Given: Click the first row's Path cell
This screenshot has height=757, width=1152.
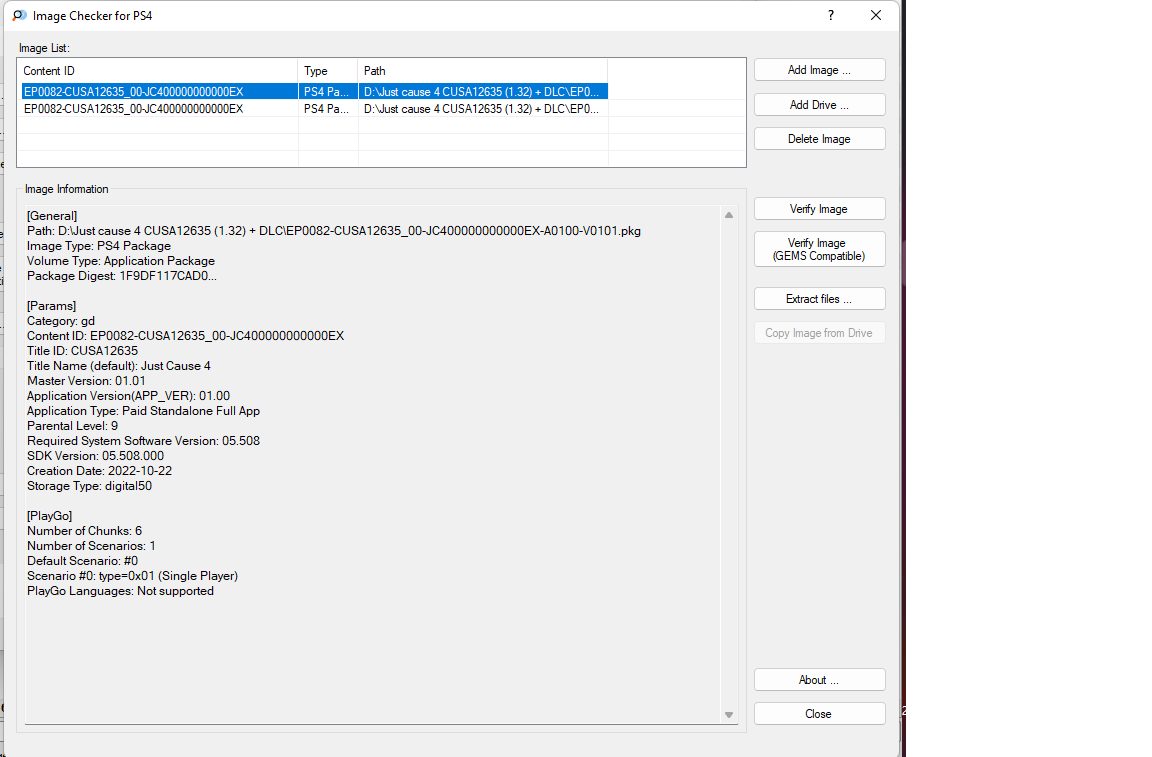Looking at the screenshot, I should tap(482, 92).
